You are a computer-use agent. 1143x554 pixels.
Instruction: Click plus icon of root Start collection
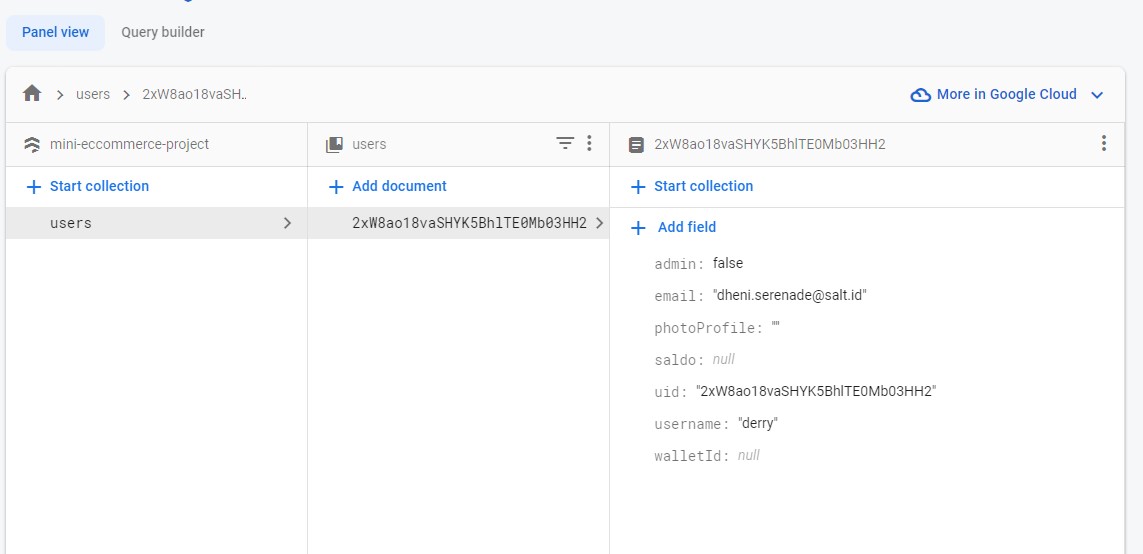[34, 187]
